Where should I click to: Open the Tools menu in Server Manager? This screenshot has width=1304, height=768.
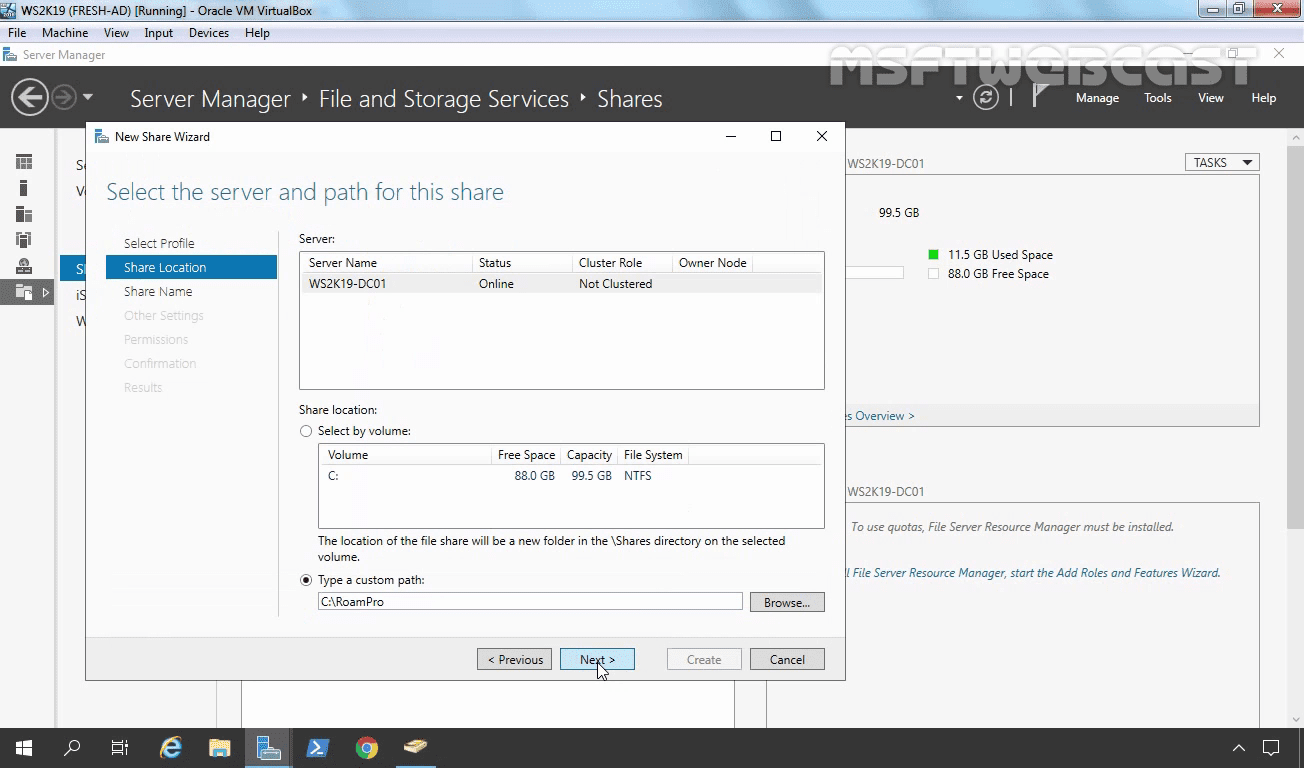(1158, 98)
